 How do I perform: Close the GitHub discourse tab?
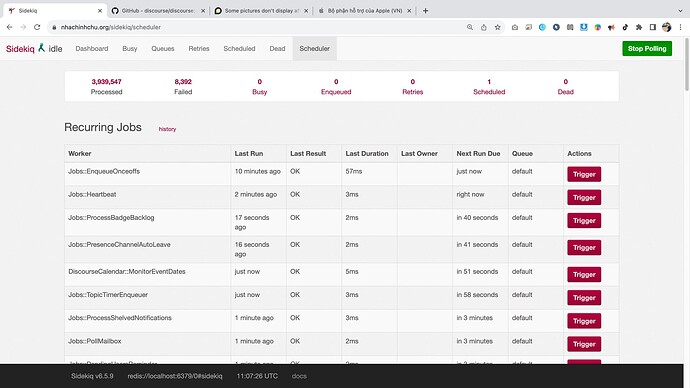pyautogui.click(x=203, y=11)
